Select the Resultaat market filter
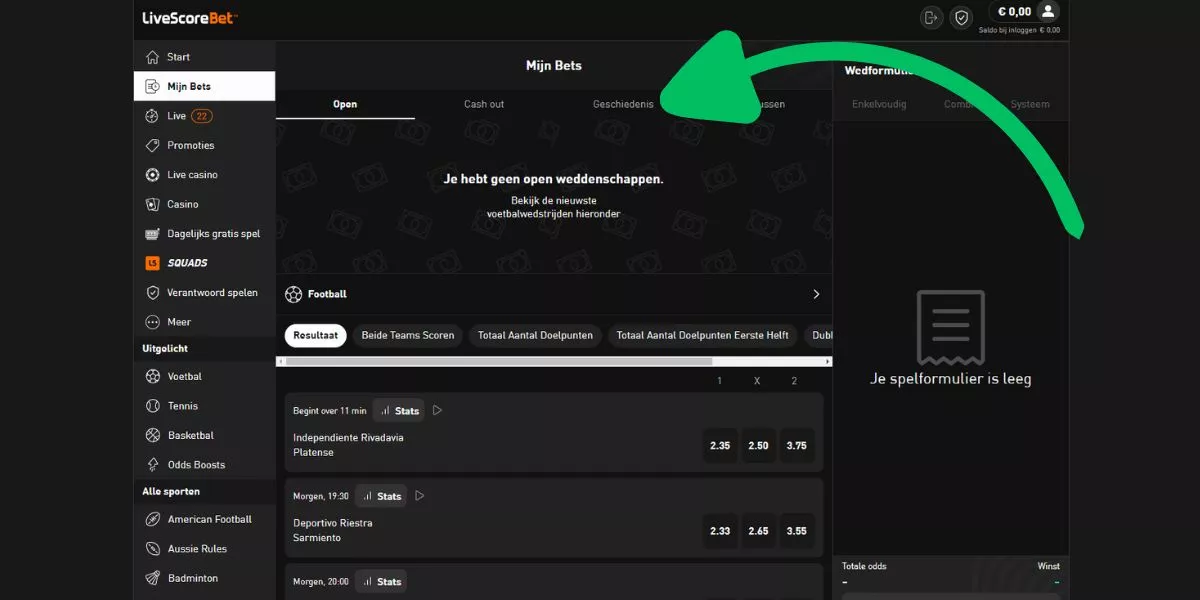 click(316, 335)
